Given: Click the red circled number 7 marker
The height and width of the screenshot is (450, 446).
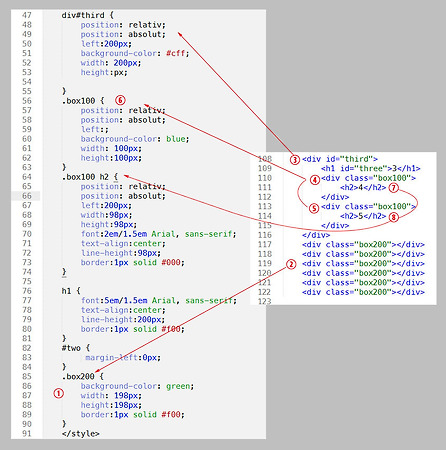Looking at the screenshot, I should coord(394,188).
